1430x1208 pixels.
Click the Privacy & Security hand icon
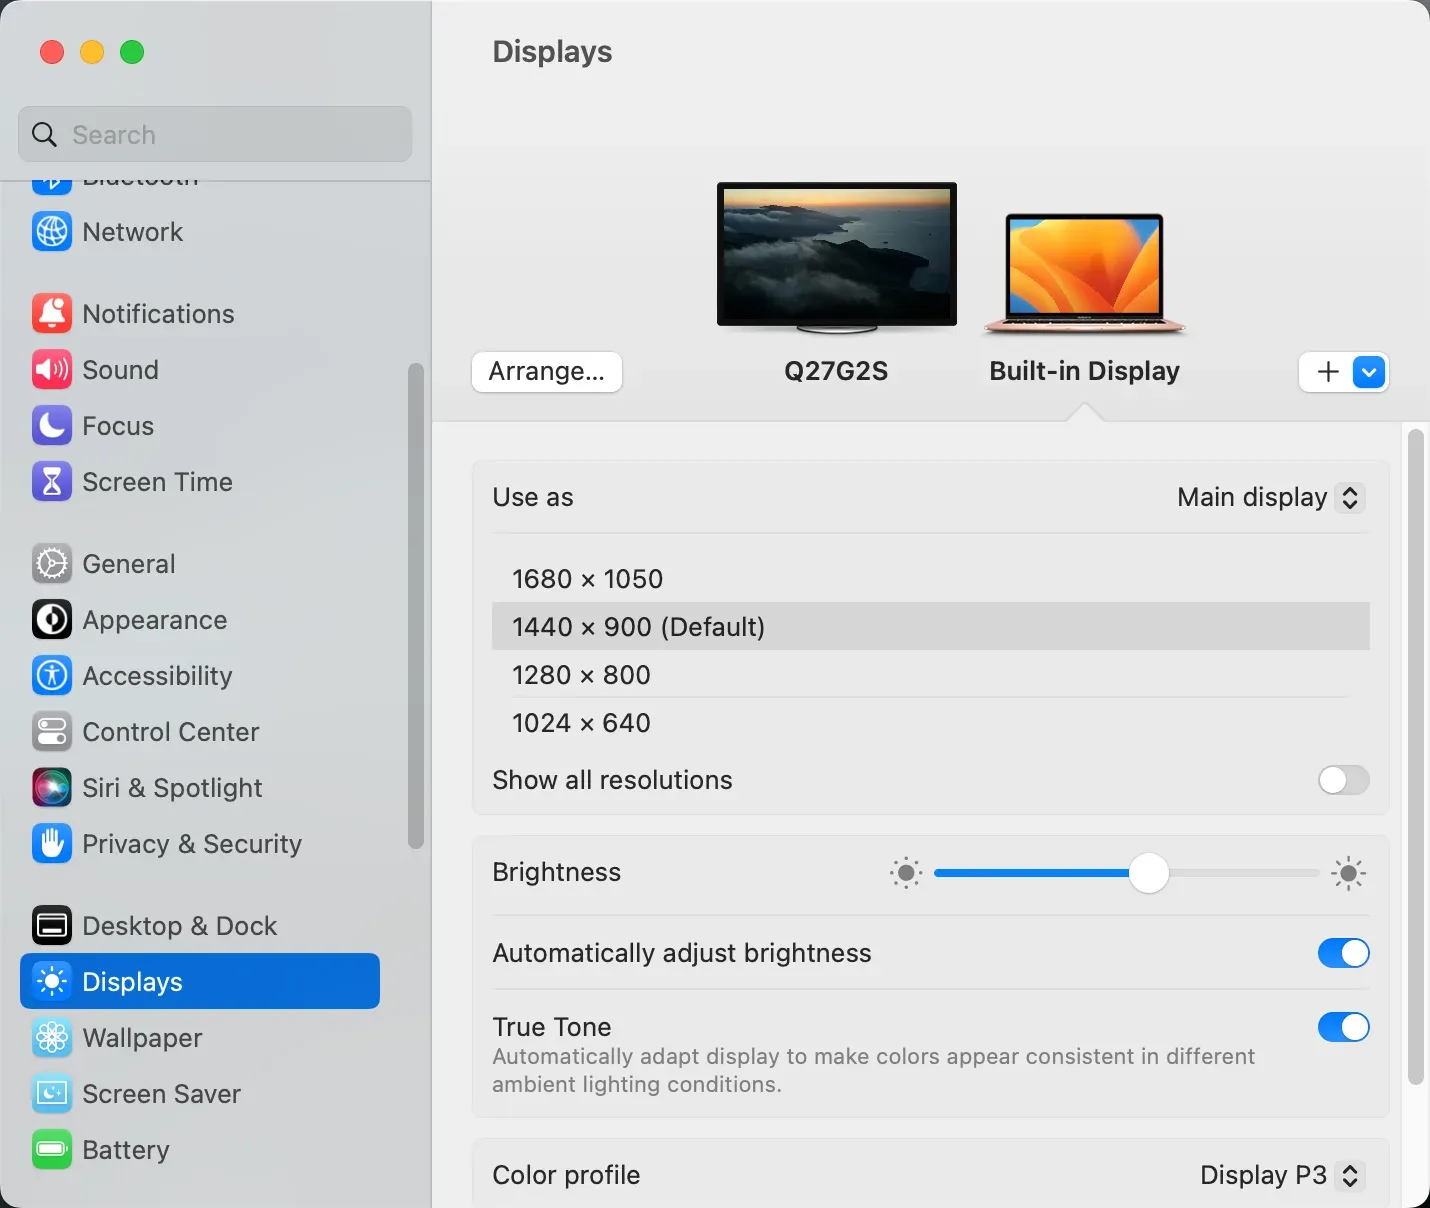(52, 844)
